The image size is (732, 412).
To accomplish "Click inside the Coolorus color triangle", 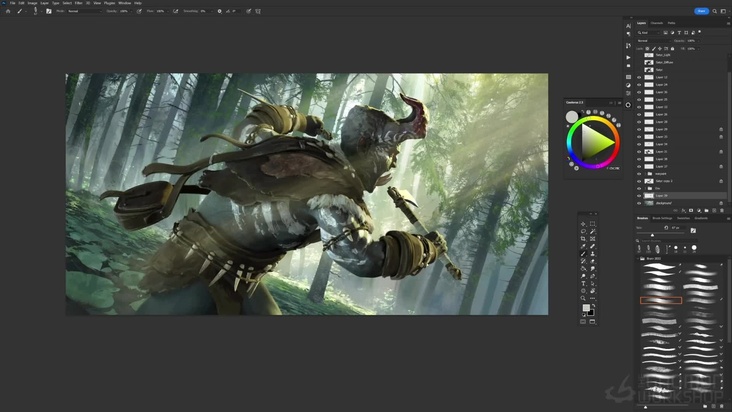I will 595,142.
